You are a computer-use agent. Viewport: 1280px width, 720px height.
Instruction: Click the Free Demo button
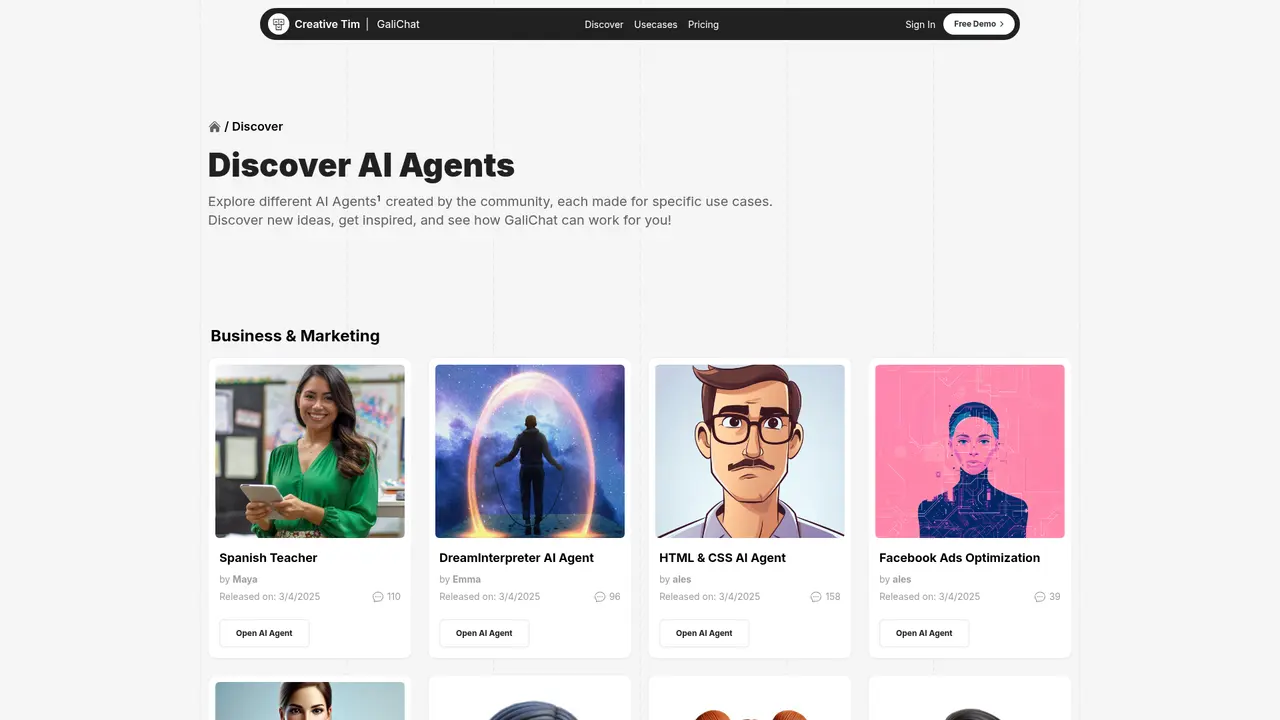(979, 24)
